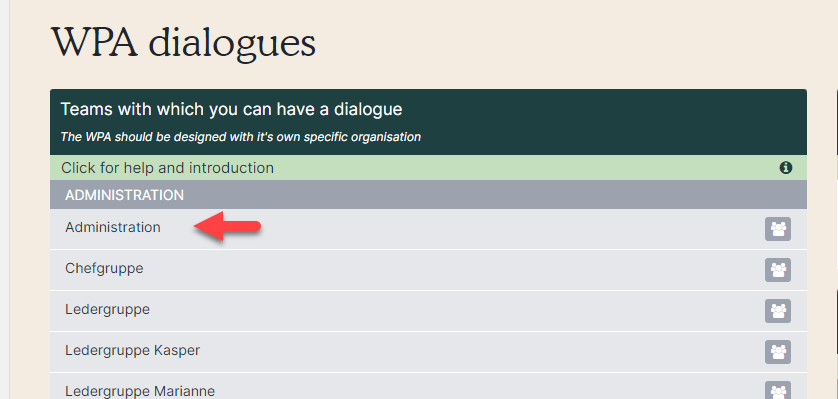Viewport: 838px width, 399px height.
Task: Click the italic WPA organisation subtitle
Action: [240, 137]
